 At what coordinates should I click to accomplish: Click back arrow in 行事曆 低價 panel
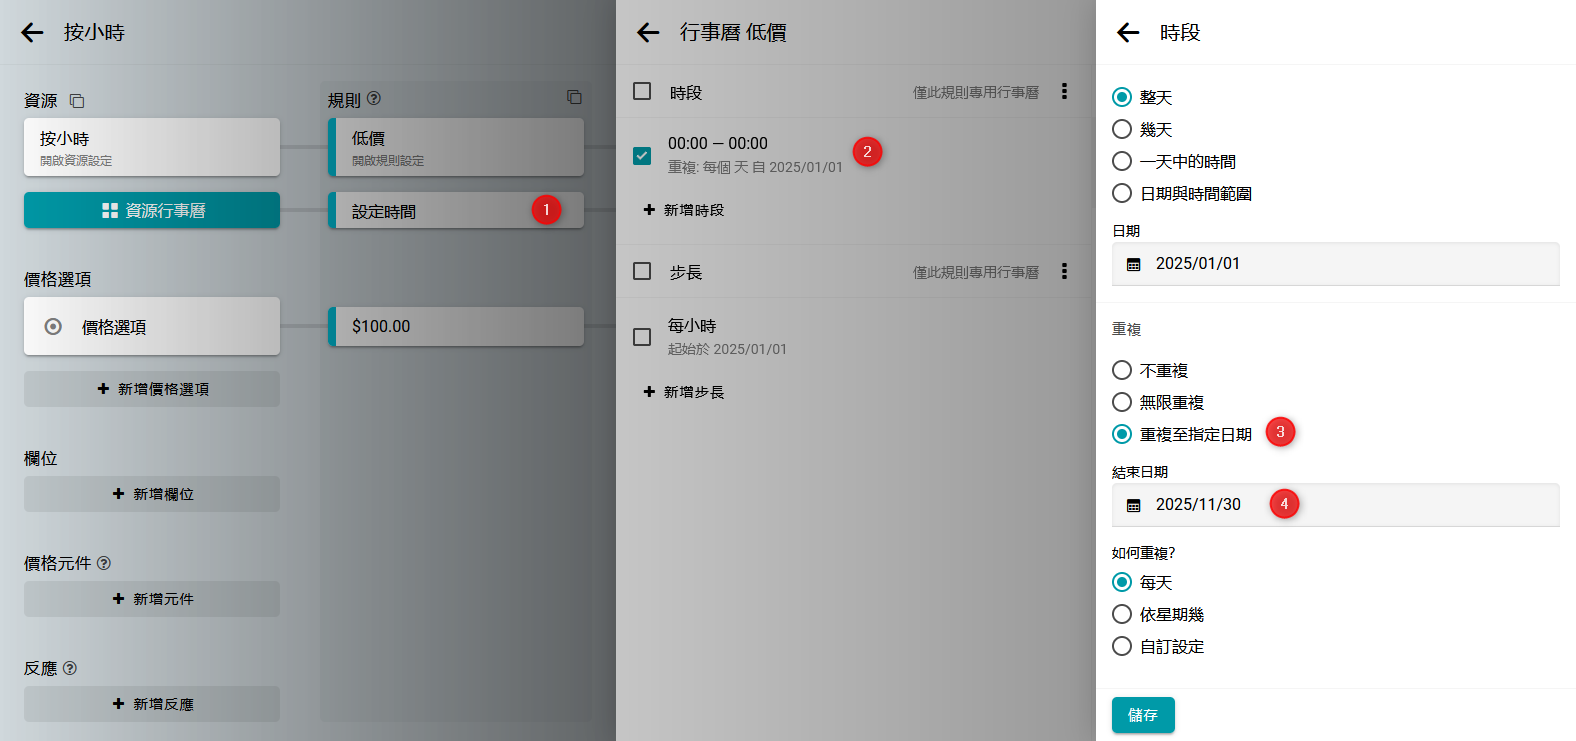pyautogui.click(x=648, y=32)
